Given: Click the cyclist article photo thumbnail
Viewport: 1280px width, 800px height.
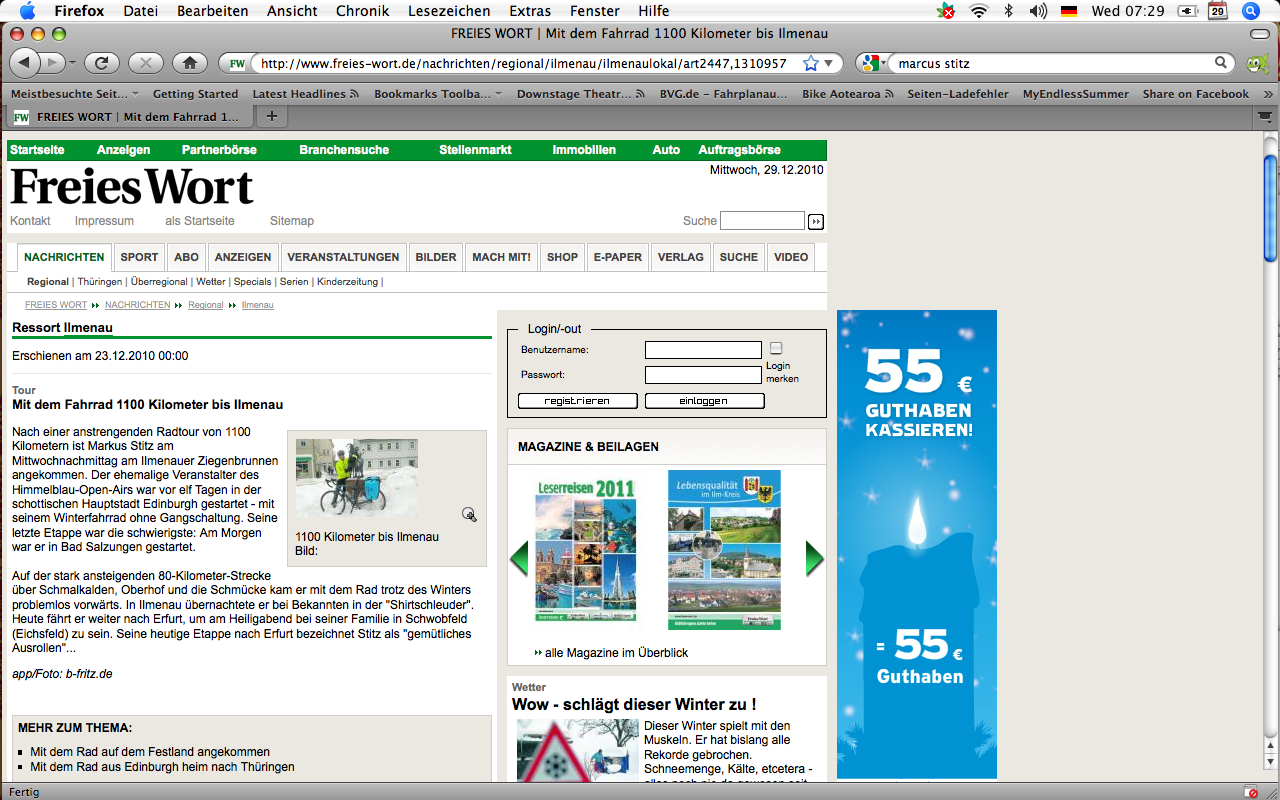Looking at the screenshot, I should pyautogui.click(x=357, y=478).
